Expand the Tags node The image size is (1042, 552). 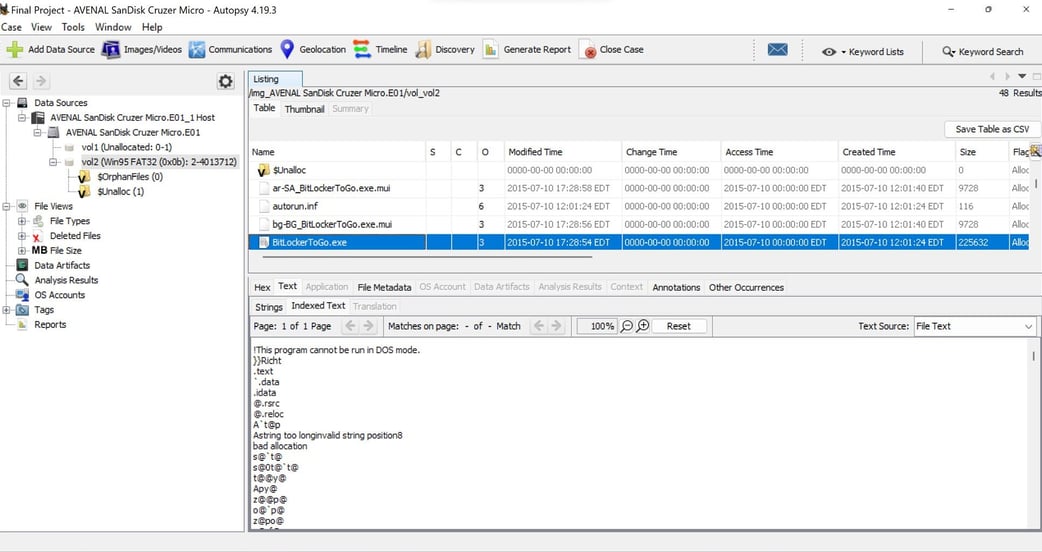tap(7, 310)
